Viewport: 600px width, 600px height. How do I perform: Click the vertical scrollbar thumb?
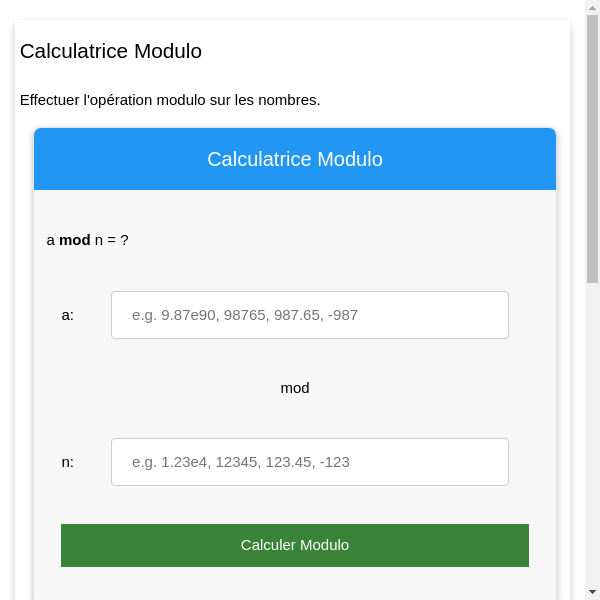click(592, 150)
